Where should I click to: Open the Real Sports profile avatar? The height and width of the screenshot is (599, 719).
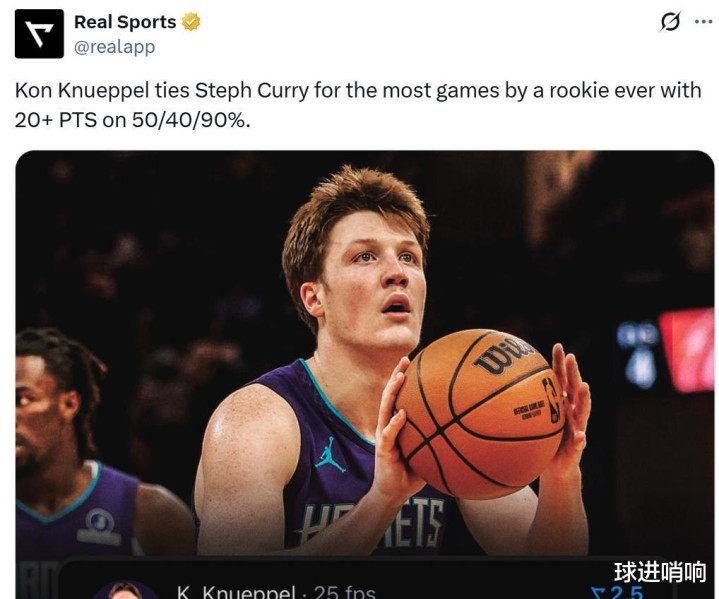(39, 34)
